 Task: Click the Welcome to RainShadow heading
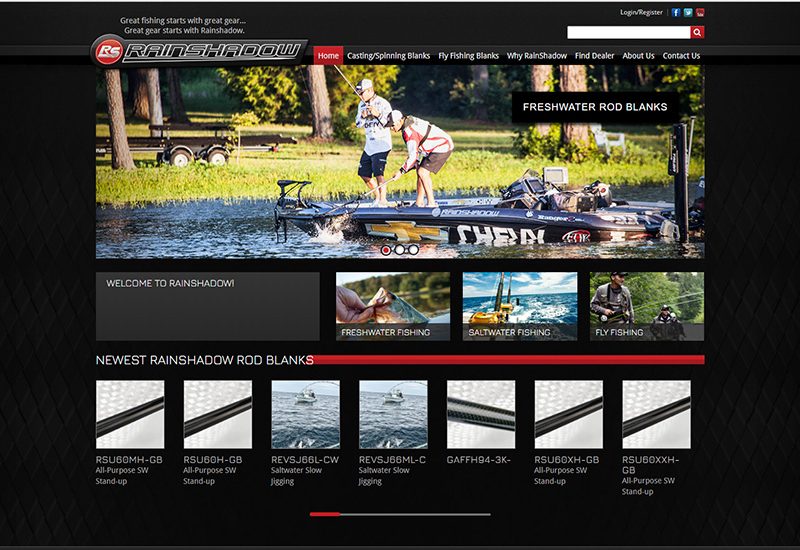tap(170, 283)
